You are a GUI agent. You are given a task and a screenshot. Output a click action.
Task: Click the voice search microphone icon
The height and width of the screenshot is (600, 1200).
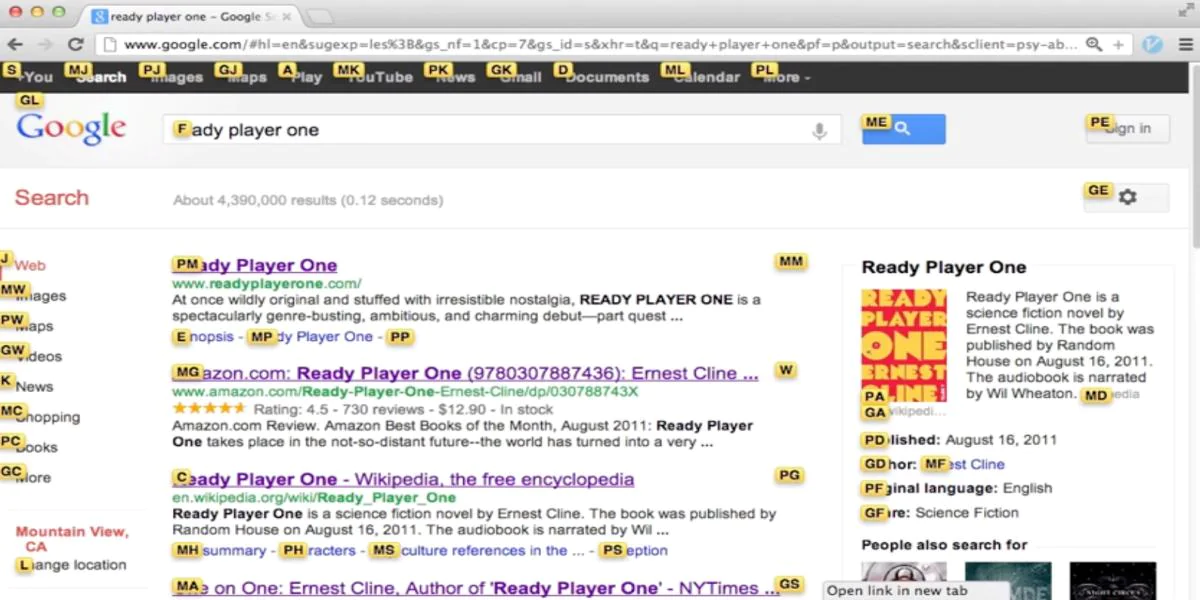(819, 130)
